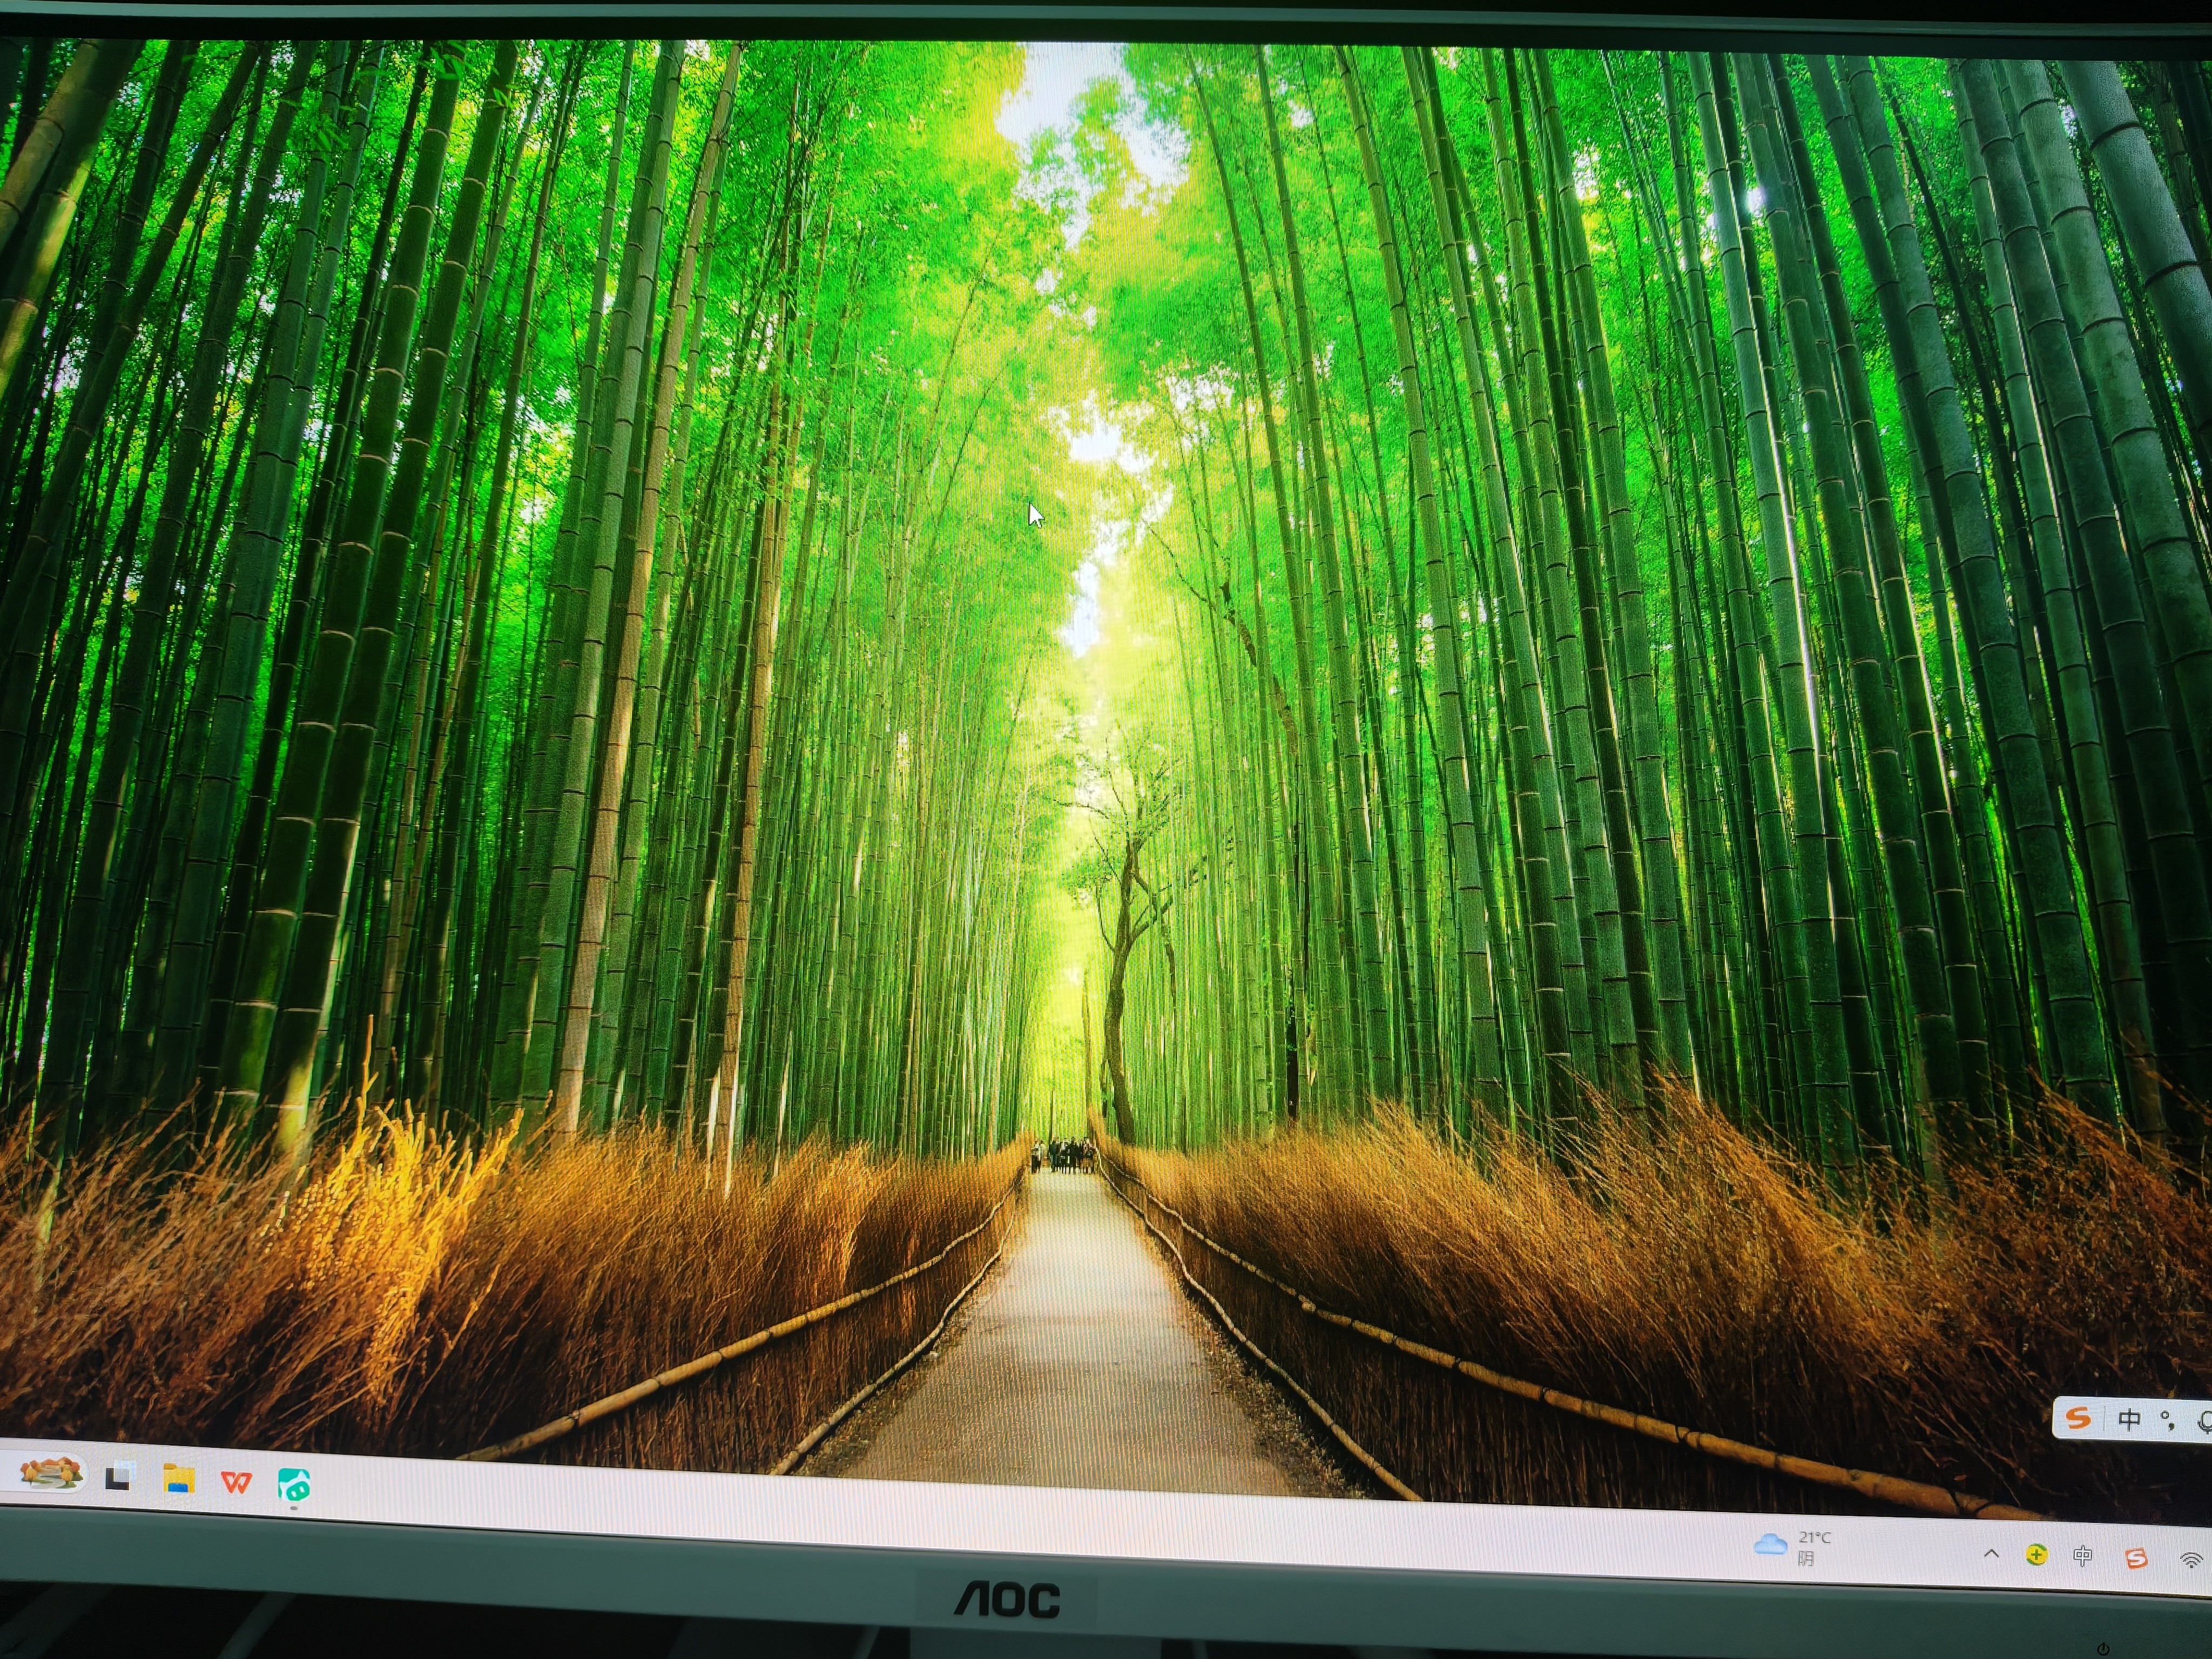
Task: Start Sogou voice input with microphone icon
Action: (2203, 1422)
